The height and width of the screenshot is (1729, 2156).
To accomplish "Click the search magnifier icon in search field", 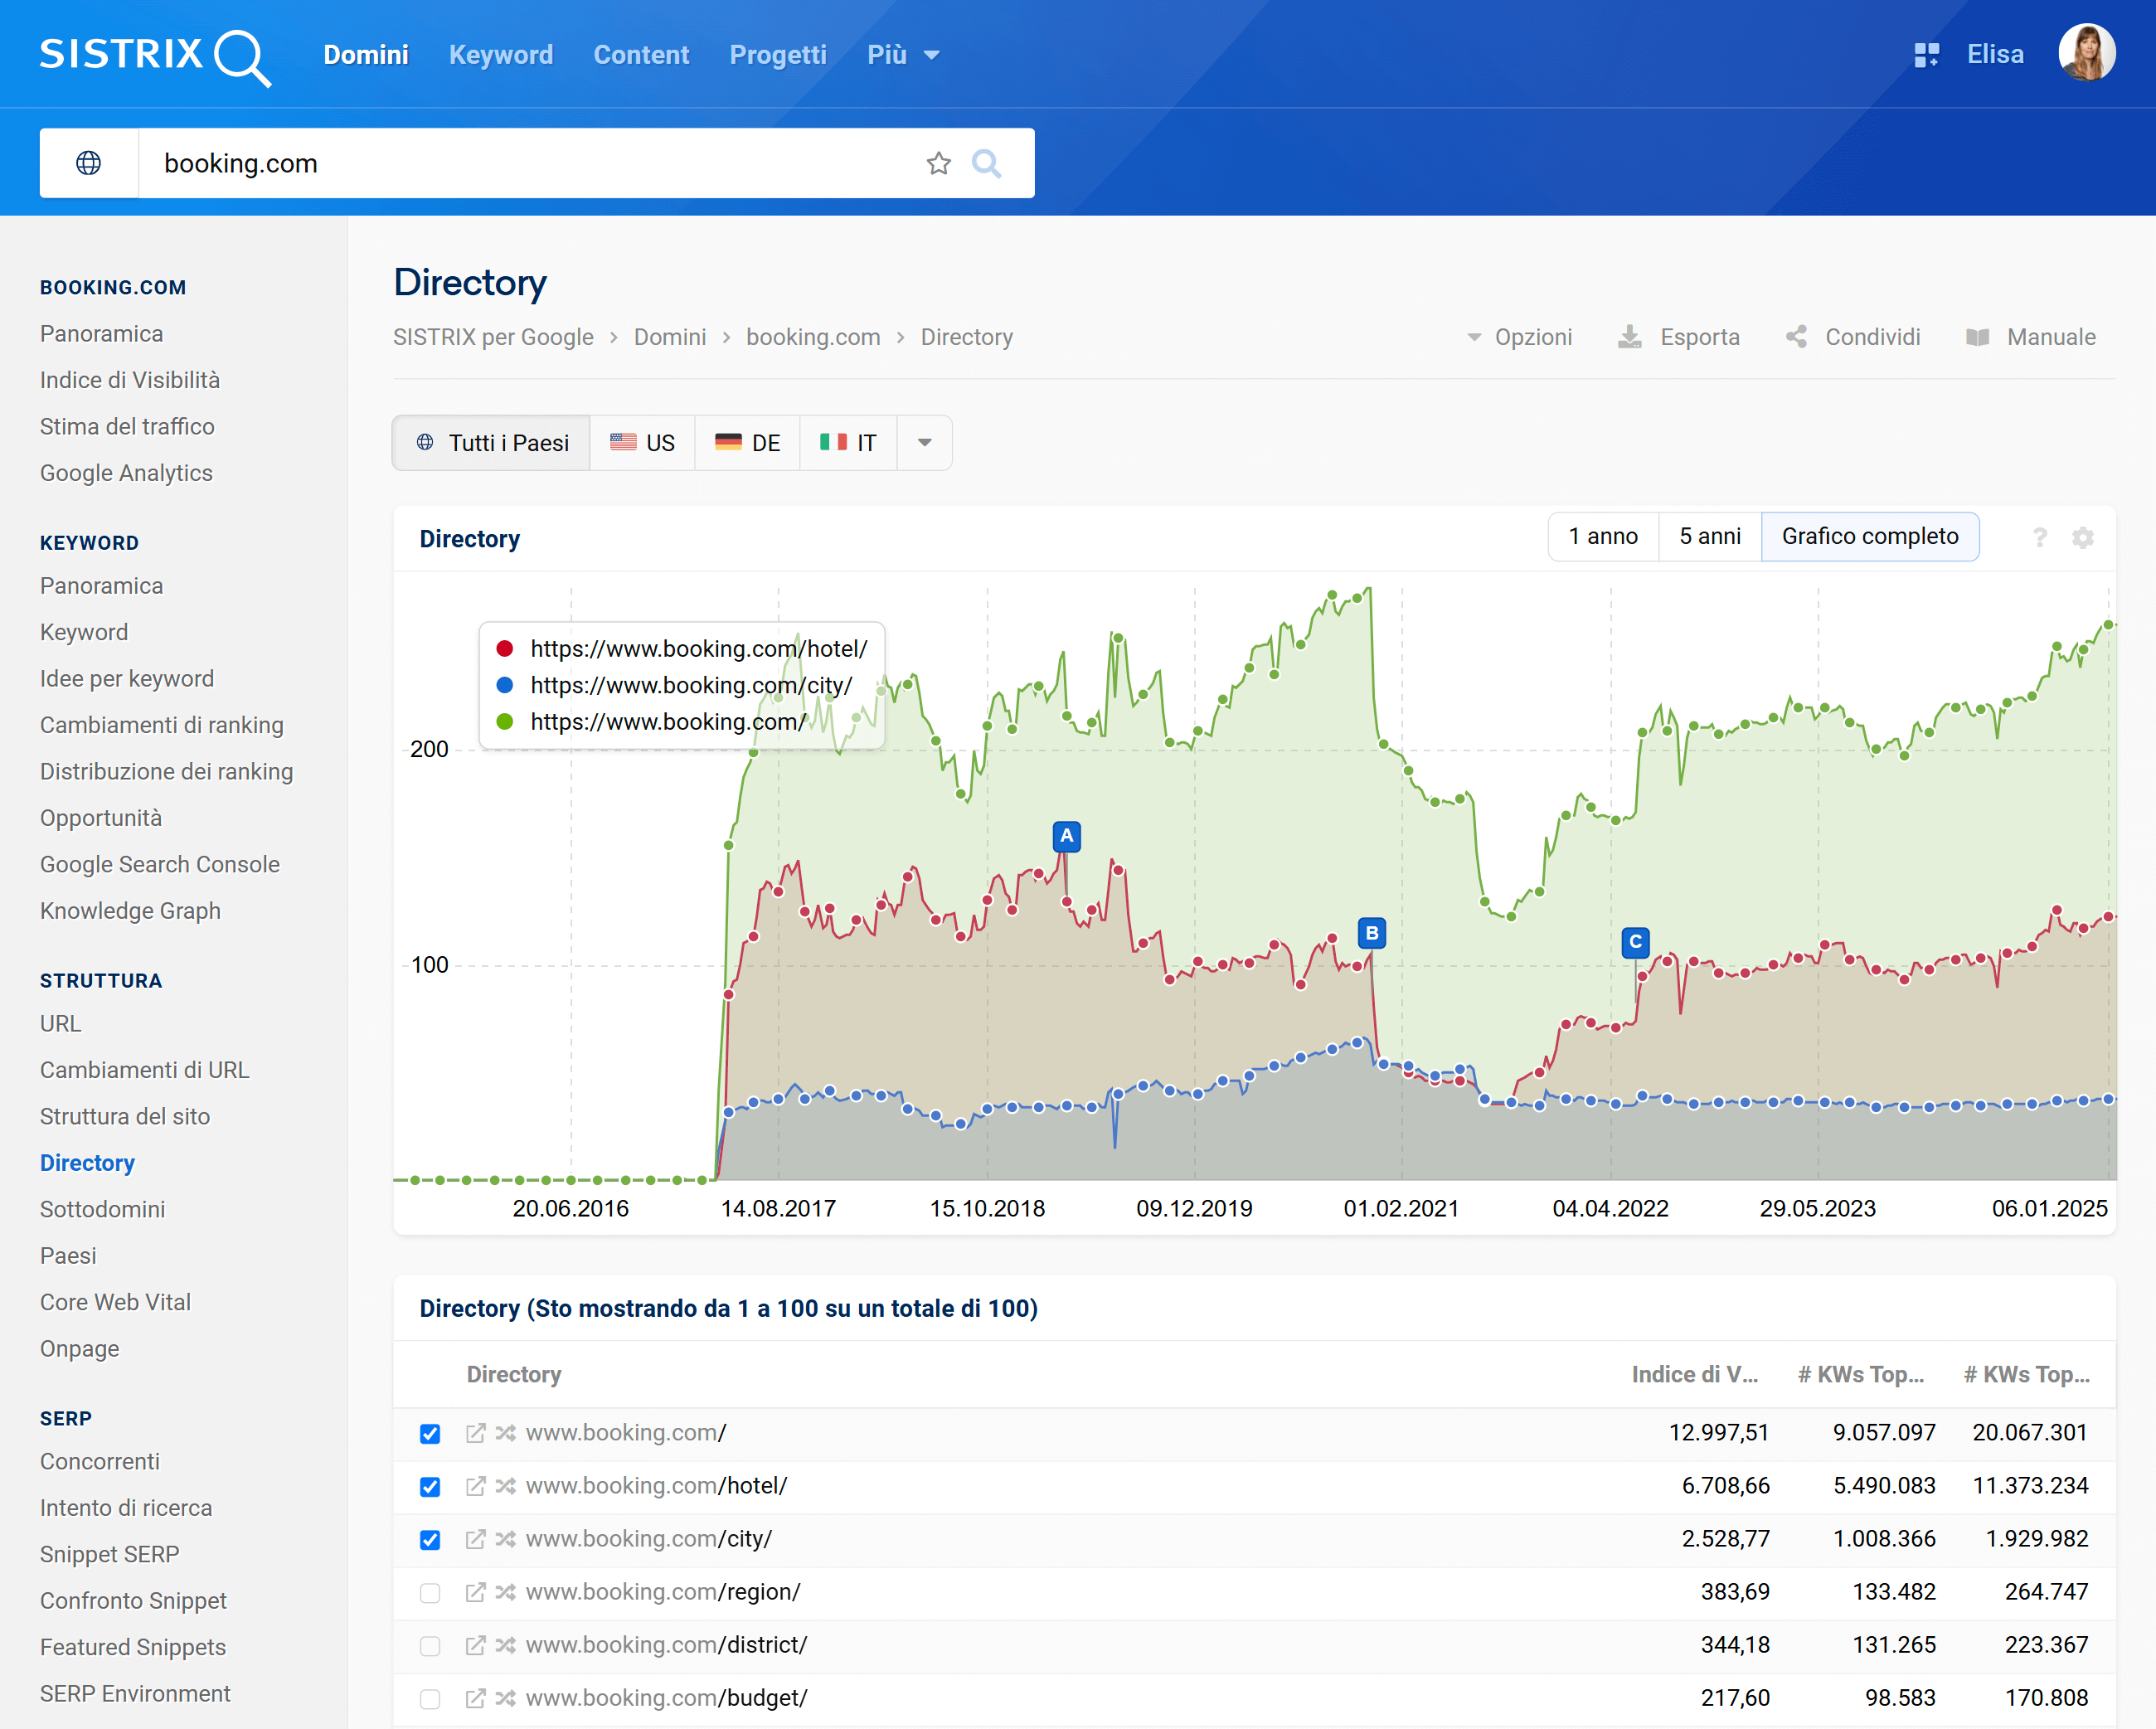I will 986,163.
